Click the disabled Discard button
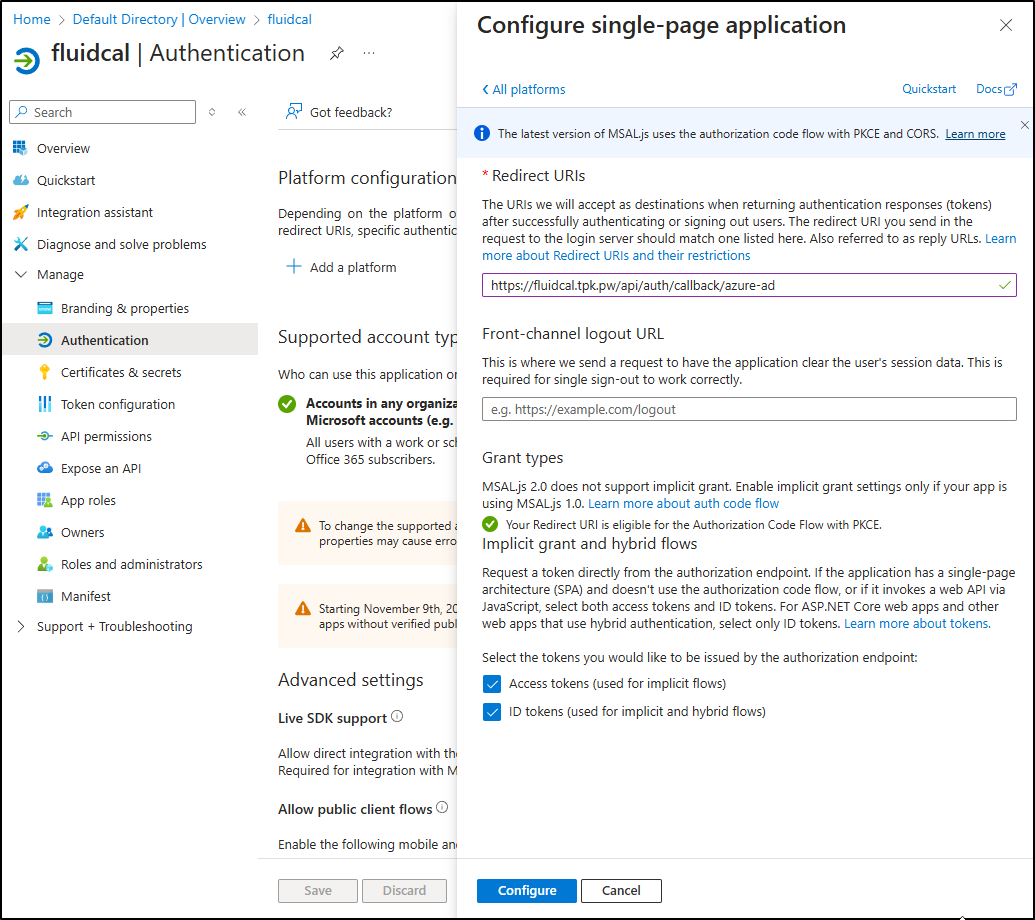The image size is (1035, 920). pyautogui.click(x=404, y=890)
